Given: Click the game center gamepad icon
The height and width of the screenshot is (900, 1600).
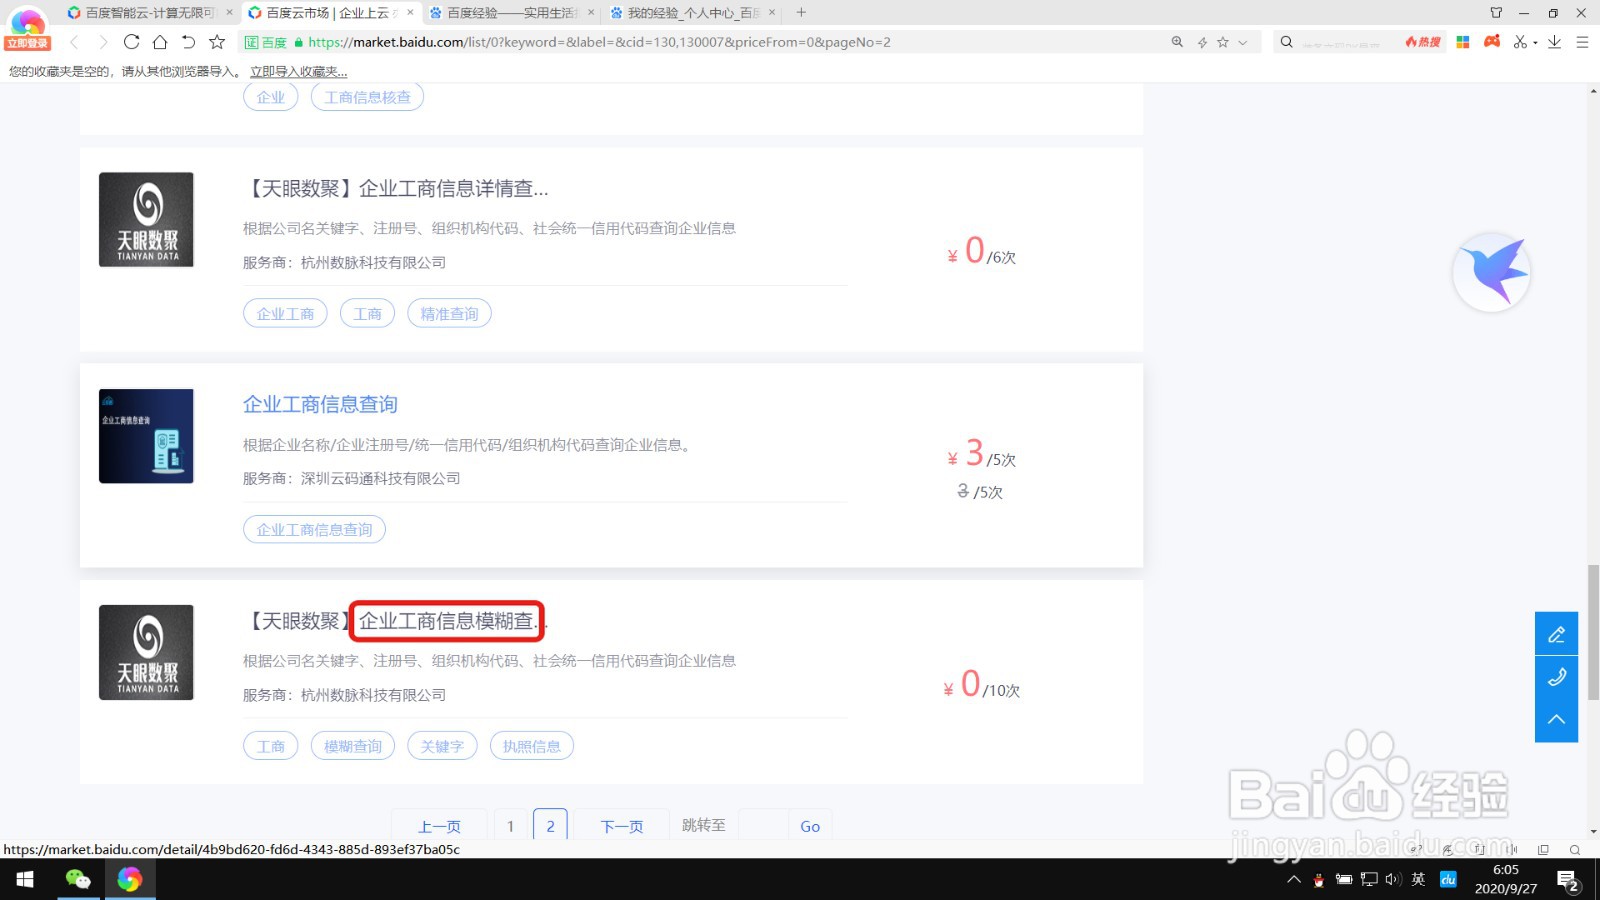Looking at the screenshot, I should 1492,41.
